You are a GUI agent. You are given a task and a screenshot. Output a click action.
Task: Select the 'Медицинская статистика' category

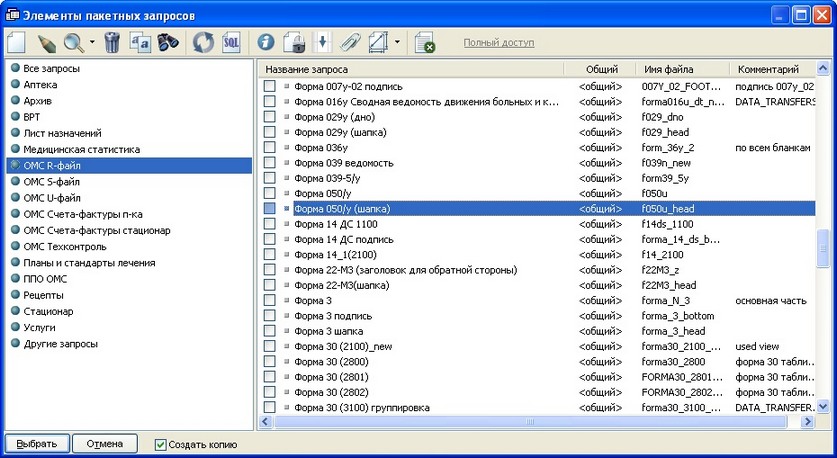(x=81, y=149)
